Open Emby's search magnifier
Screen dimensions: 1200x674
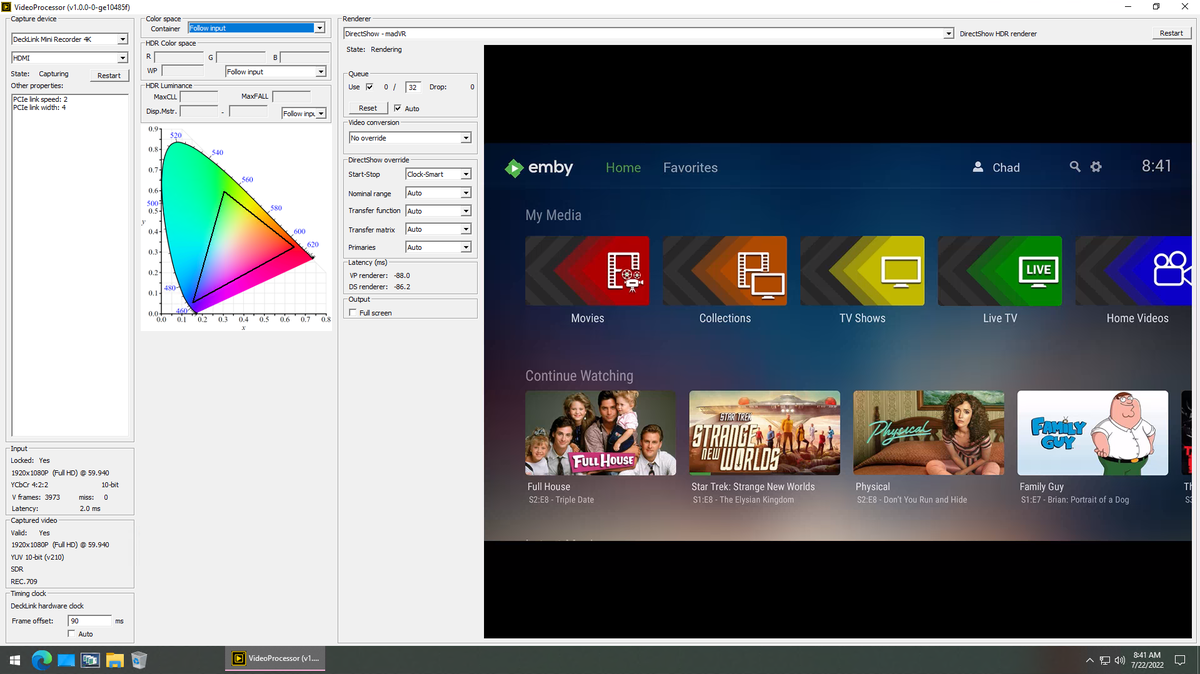tap(1074, 167)
